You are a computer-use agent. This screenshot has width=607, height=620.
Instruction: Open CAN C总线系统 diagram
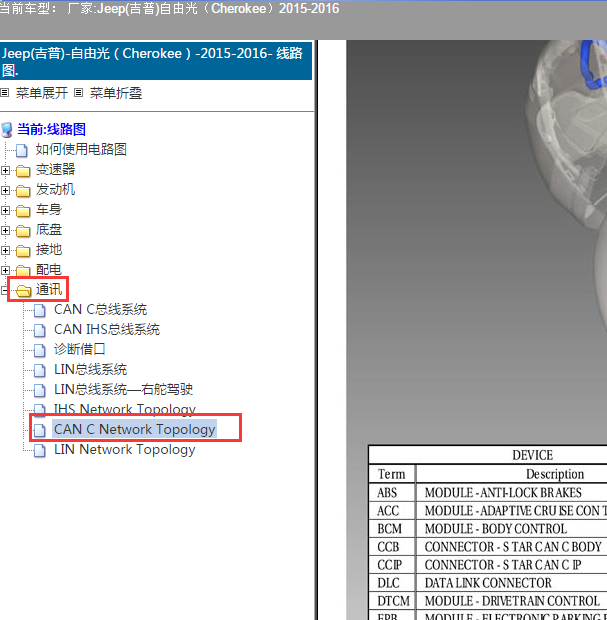(x=100, y=310)
